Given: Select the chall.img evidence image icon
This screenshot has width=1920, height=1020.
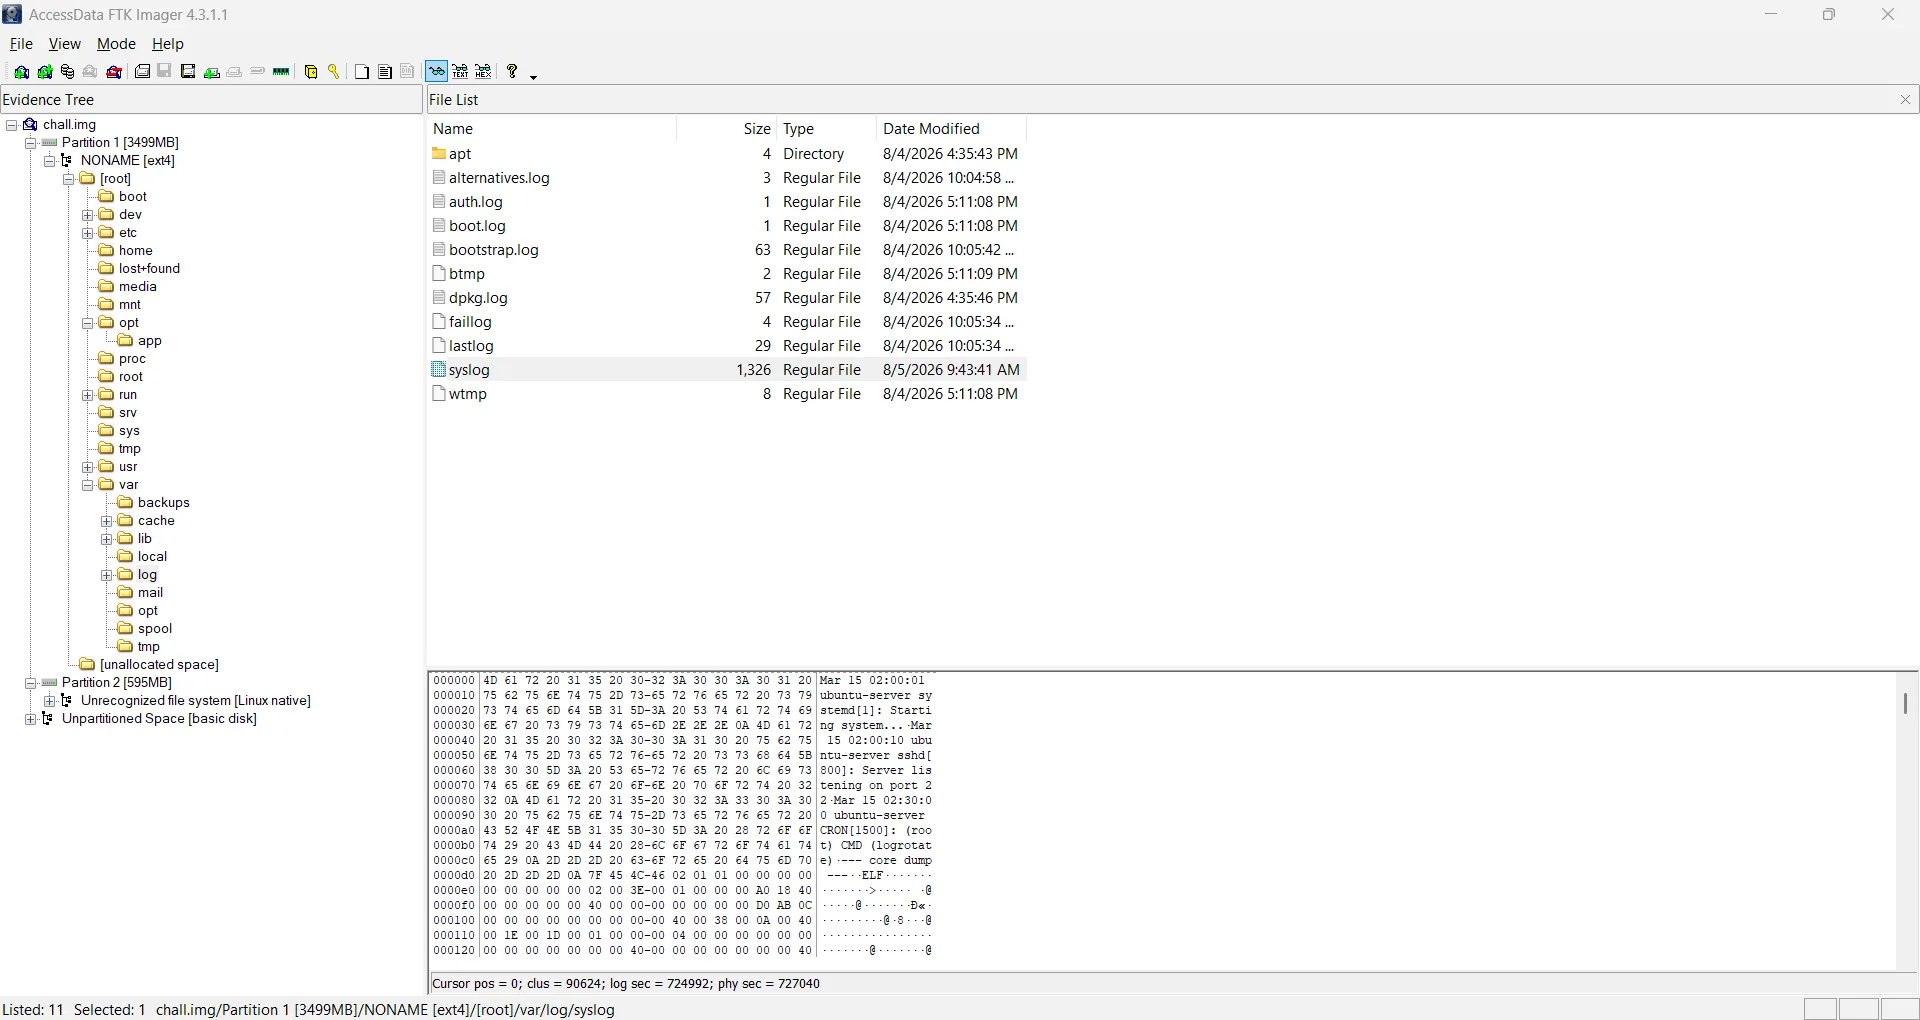Looking at the screenshot, I should coord(31,125).
